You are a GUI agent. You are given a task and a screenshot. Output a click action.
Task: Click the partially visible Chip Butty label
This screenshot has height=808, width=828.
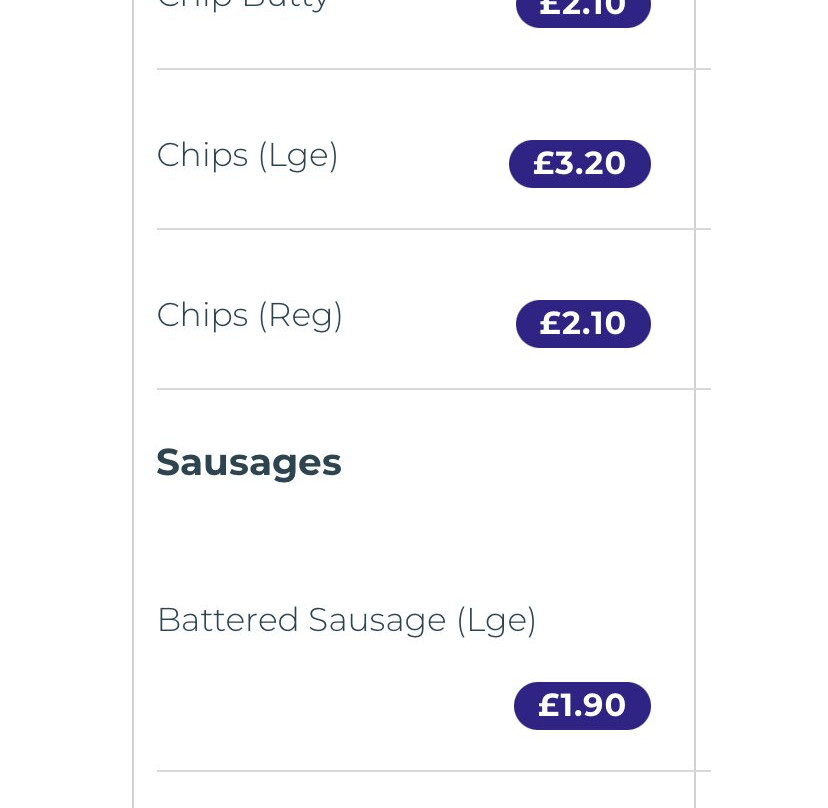pyautogui.click(x=243, y=4)
